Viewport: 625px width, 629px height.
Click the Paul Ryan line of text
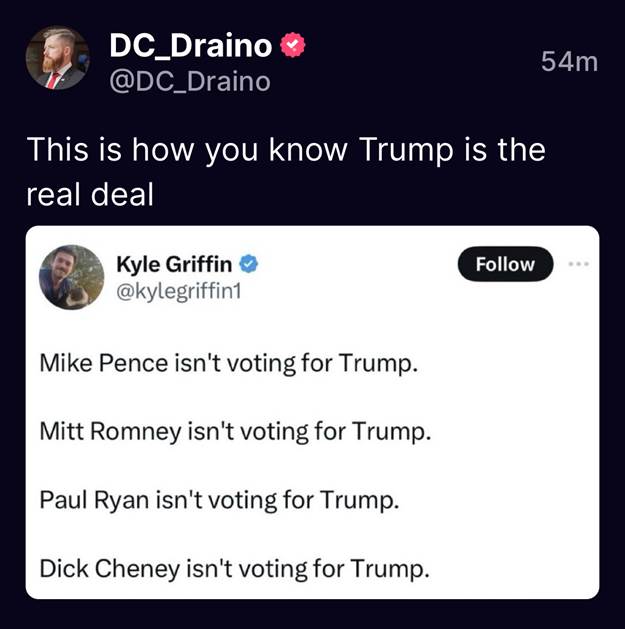click(220, 500)
